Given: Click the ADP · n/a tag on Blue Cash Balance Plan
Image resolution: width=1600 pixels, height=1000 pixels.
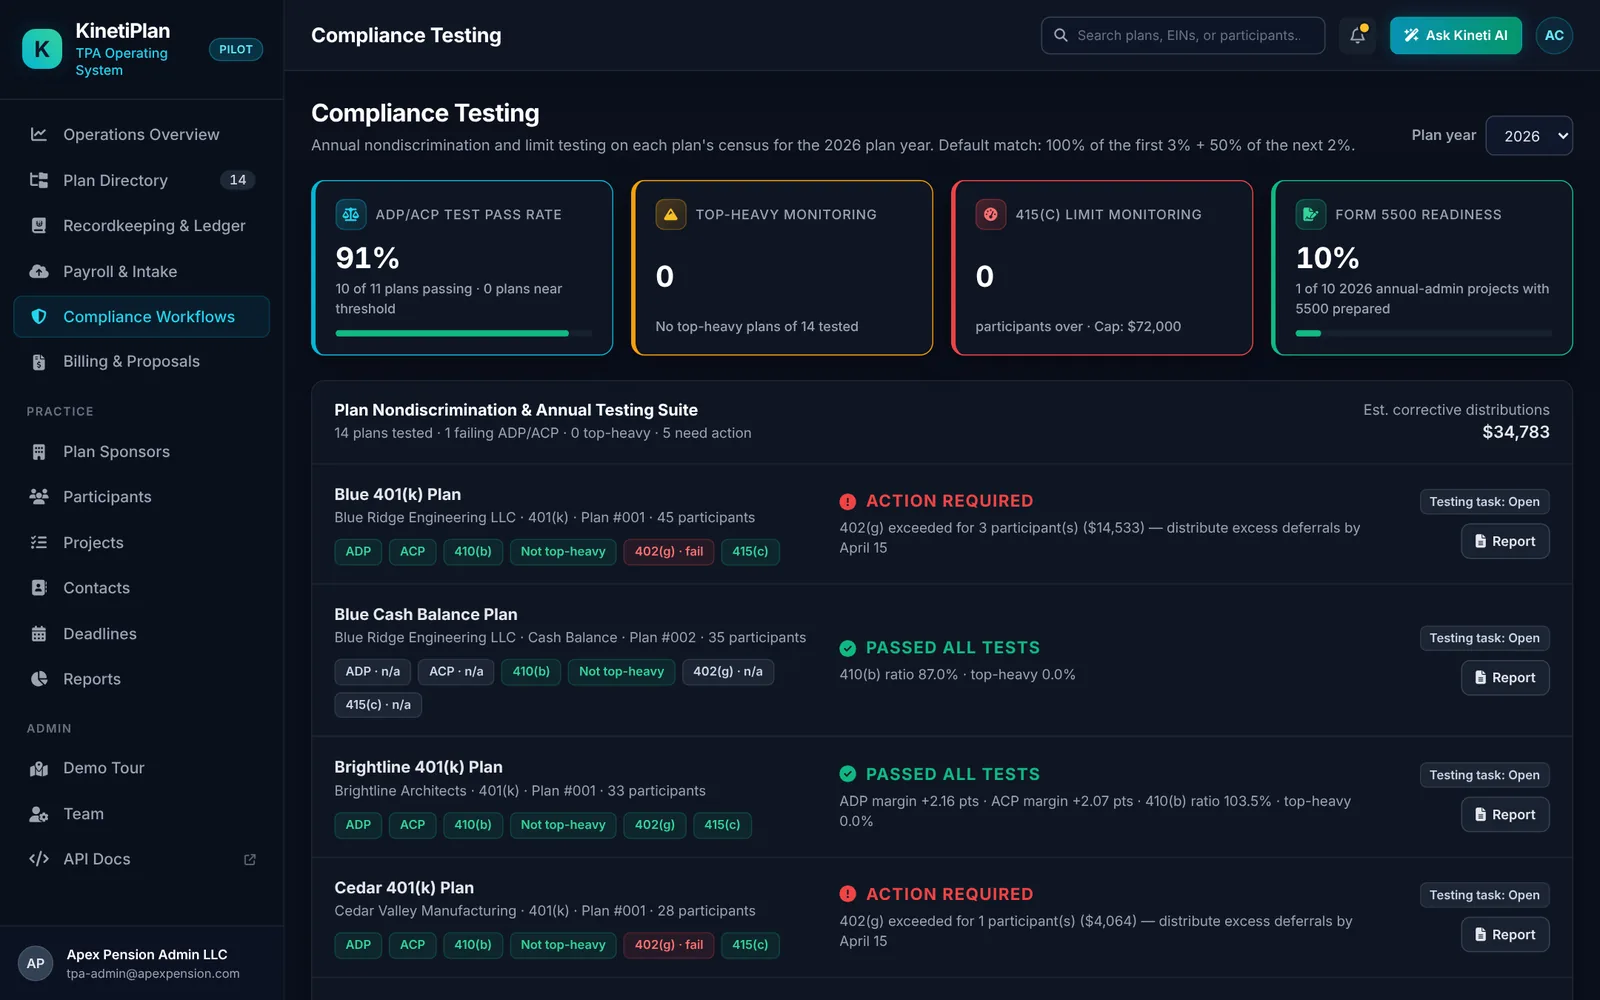Looking at the screenshot, I should click(x=373, y=672).
